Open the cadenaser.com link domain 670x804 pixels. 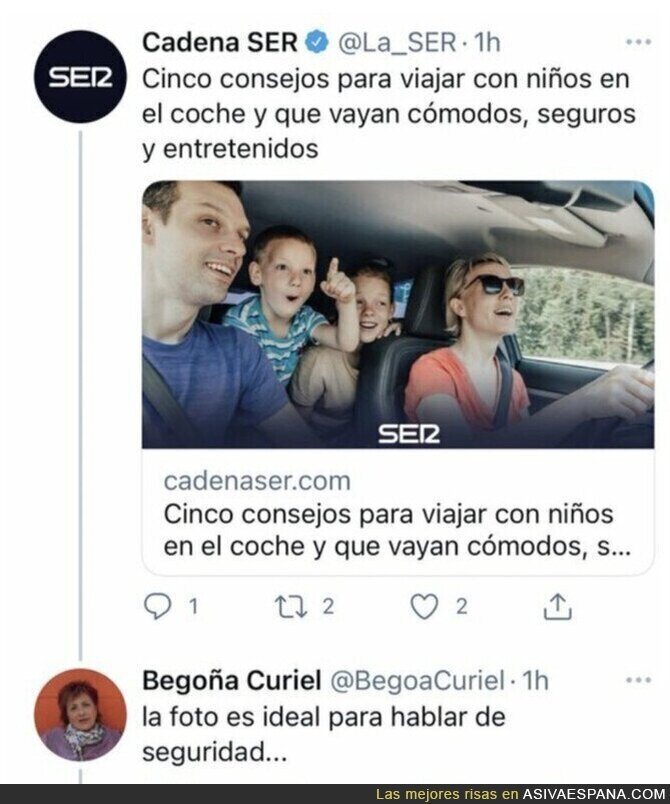(257, 481)
